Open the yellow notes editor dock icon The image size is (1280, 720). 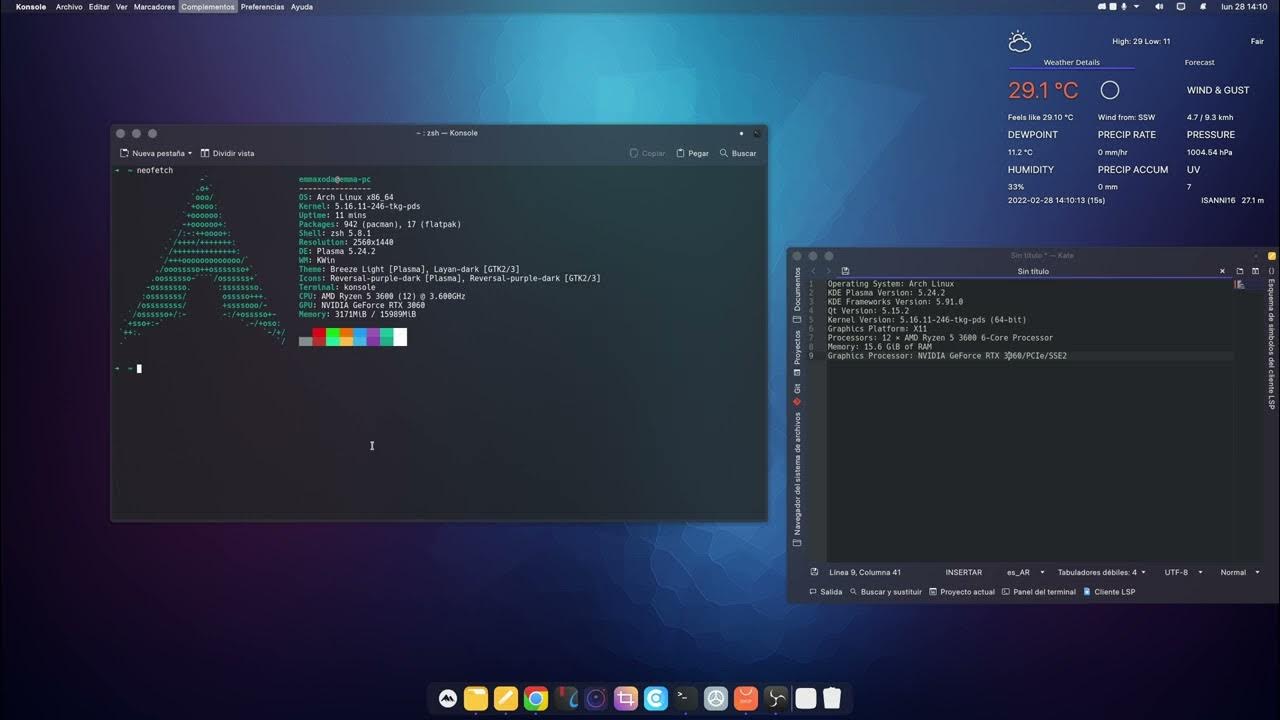pyautogui.click(x=506, y=698)
